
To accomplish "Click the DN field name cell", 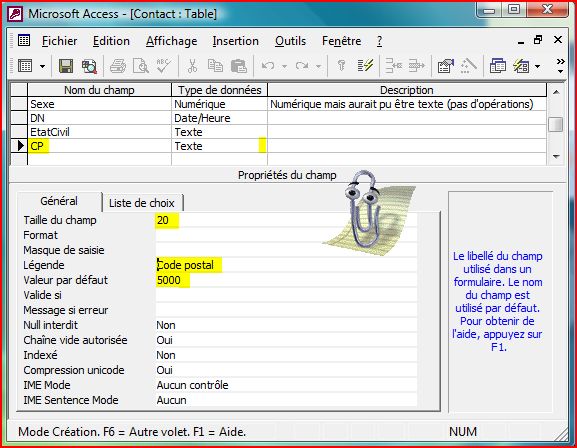I will click(99, 118).
